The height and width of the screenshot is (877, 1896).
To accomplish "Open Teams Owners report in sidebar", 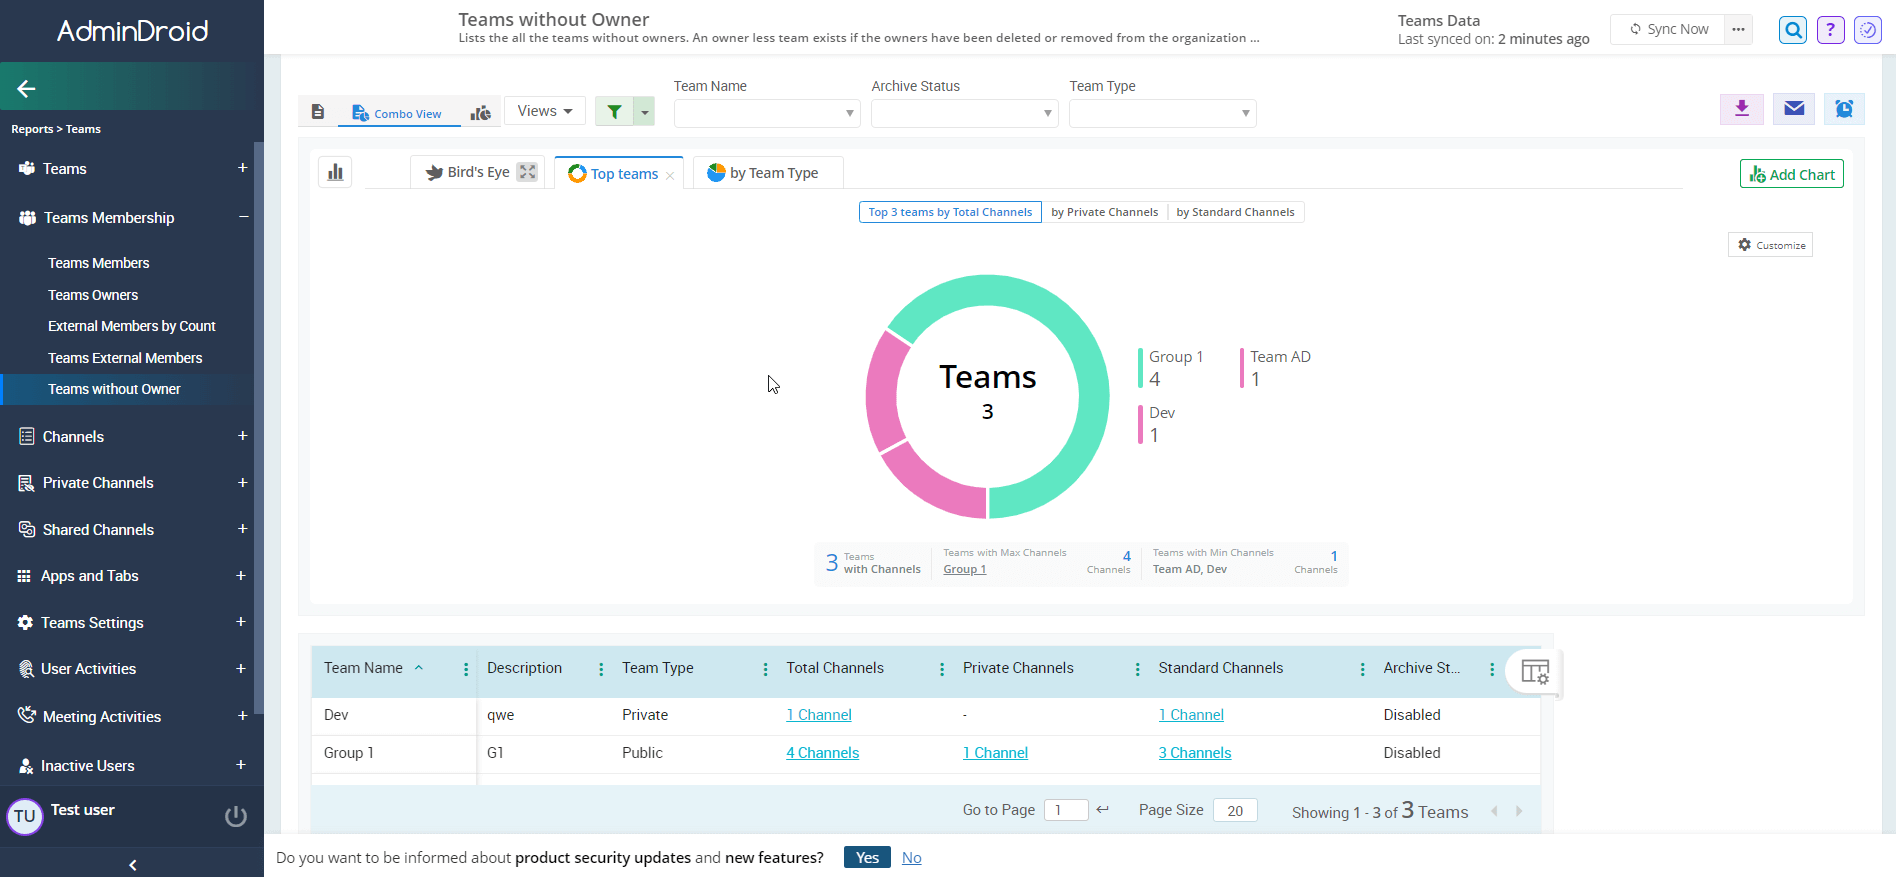I will pos(93,295).
